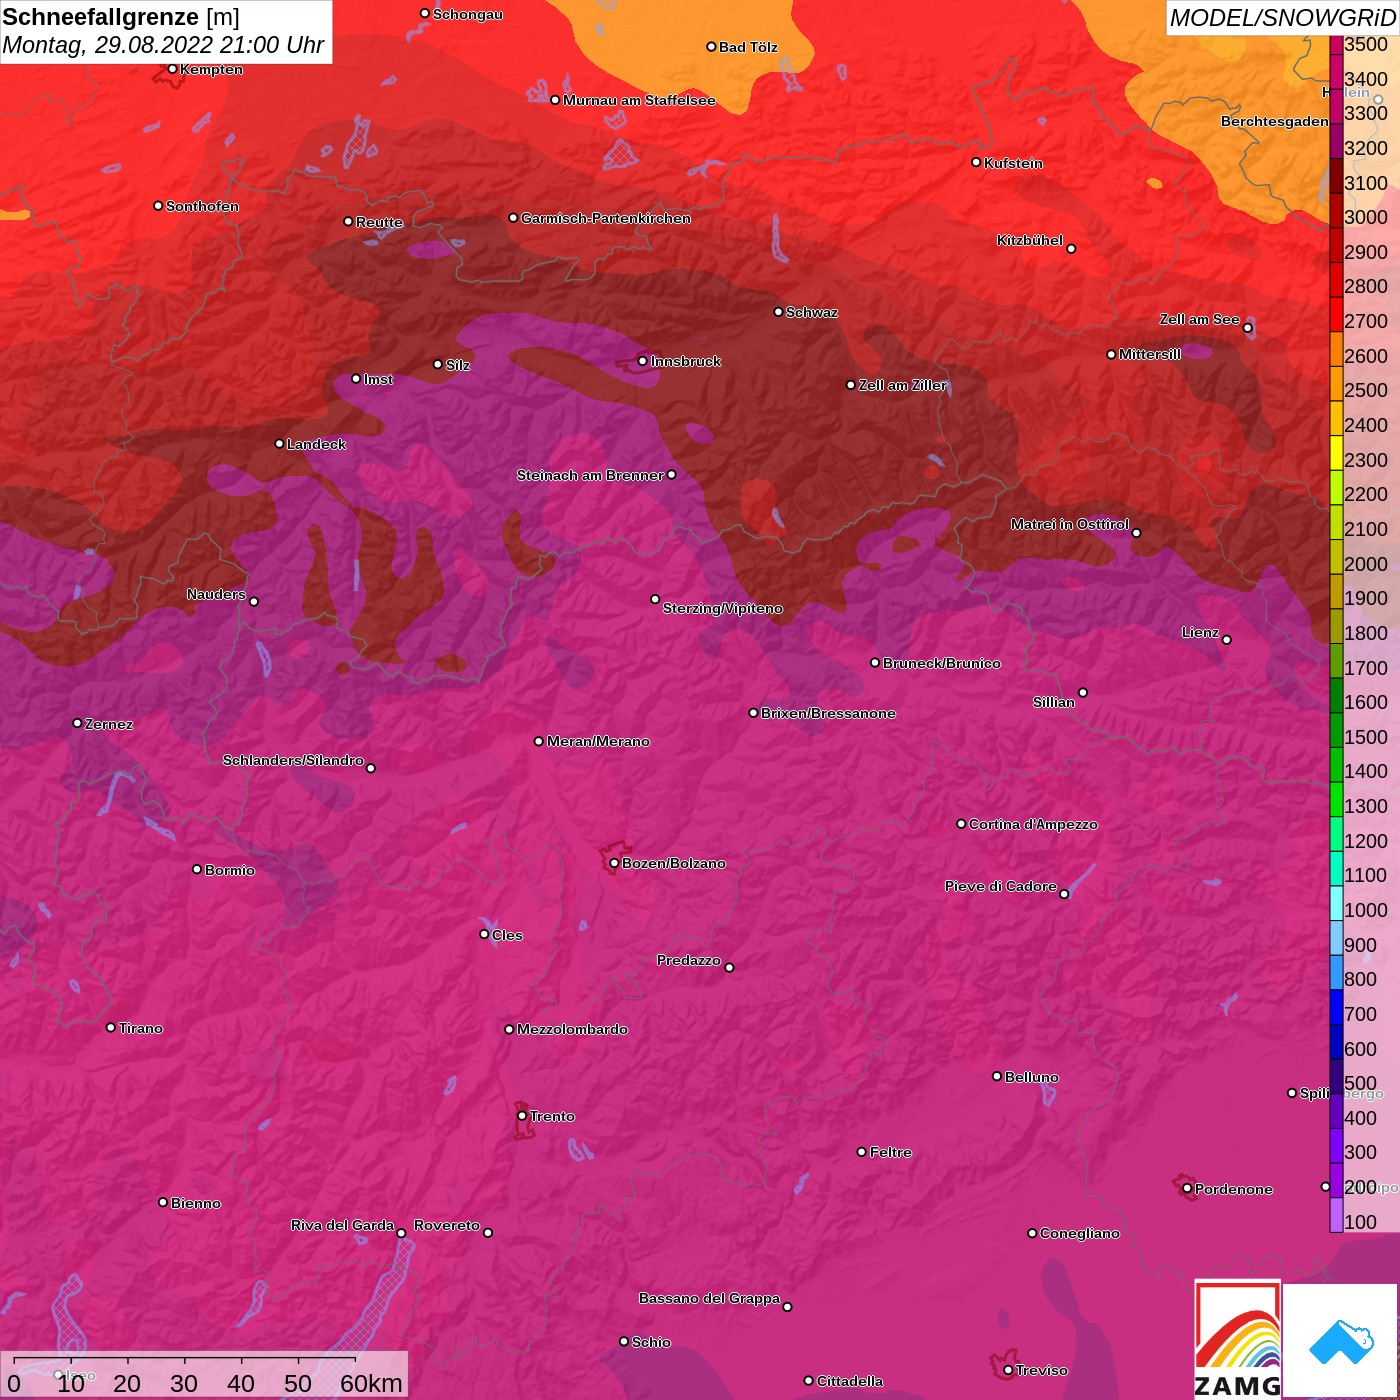This screenshot has height=1400, width=1400.
Task: Select Steinach am Brenner label
Action: click(590, 475)
